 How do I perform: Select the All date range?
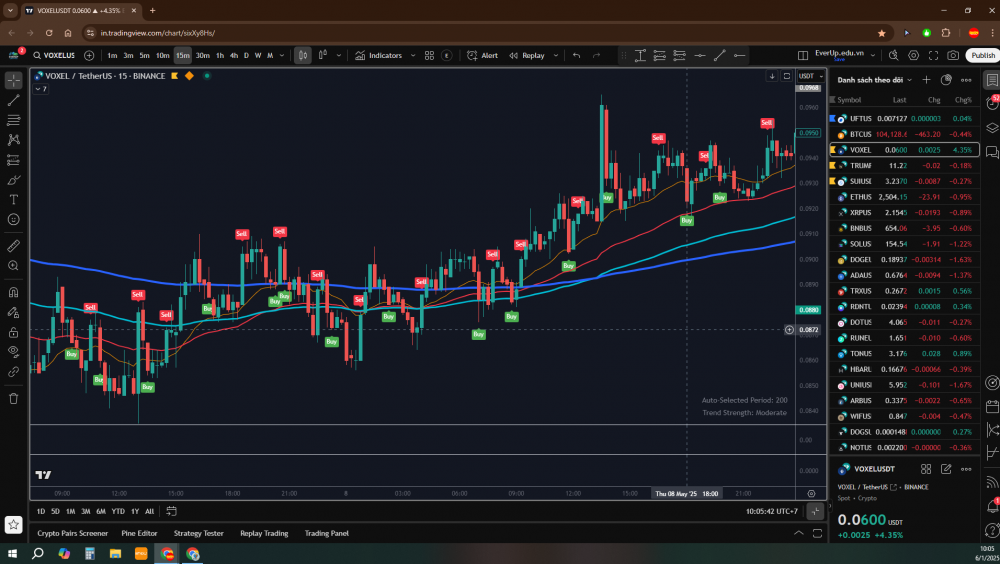coord(149,511)
